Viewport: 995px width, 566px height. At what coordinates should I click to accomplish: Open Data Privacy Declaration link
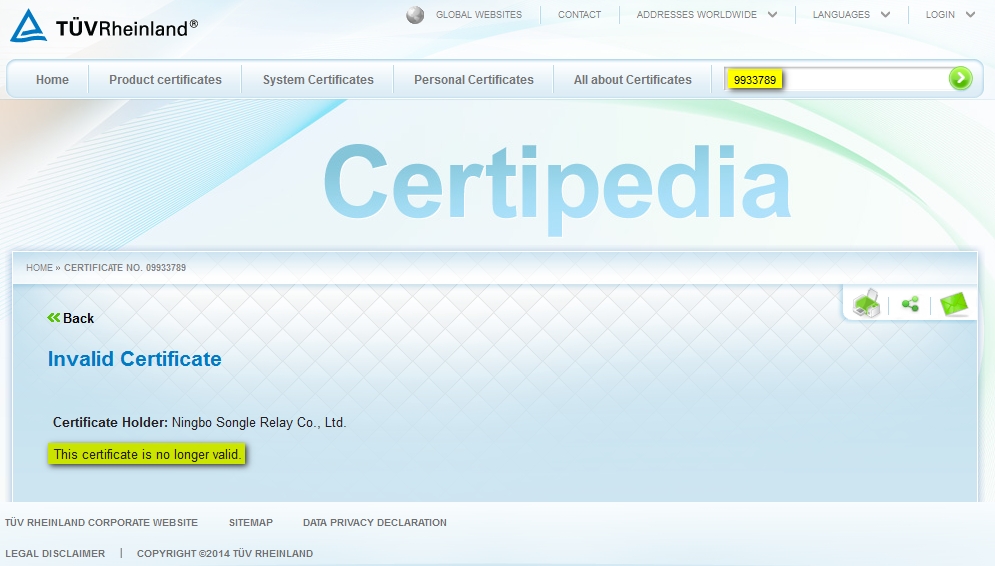[374, 523]
